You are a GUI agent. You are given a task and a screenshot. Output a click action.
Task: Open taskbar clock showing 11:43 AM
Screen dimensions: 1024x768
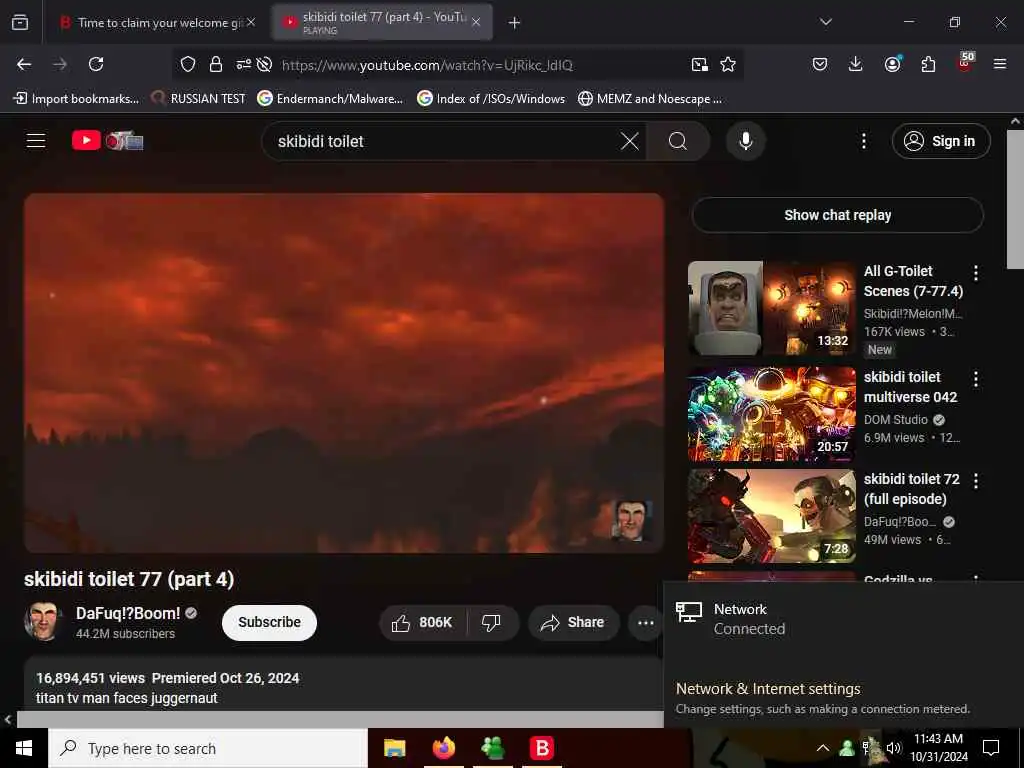coord(938,748)
